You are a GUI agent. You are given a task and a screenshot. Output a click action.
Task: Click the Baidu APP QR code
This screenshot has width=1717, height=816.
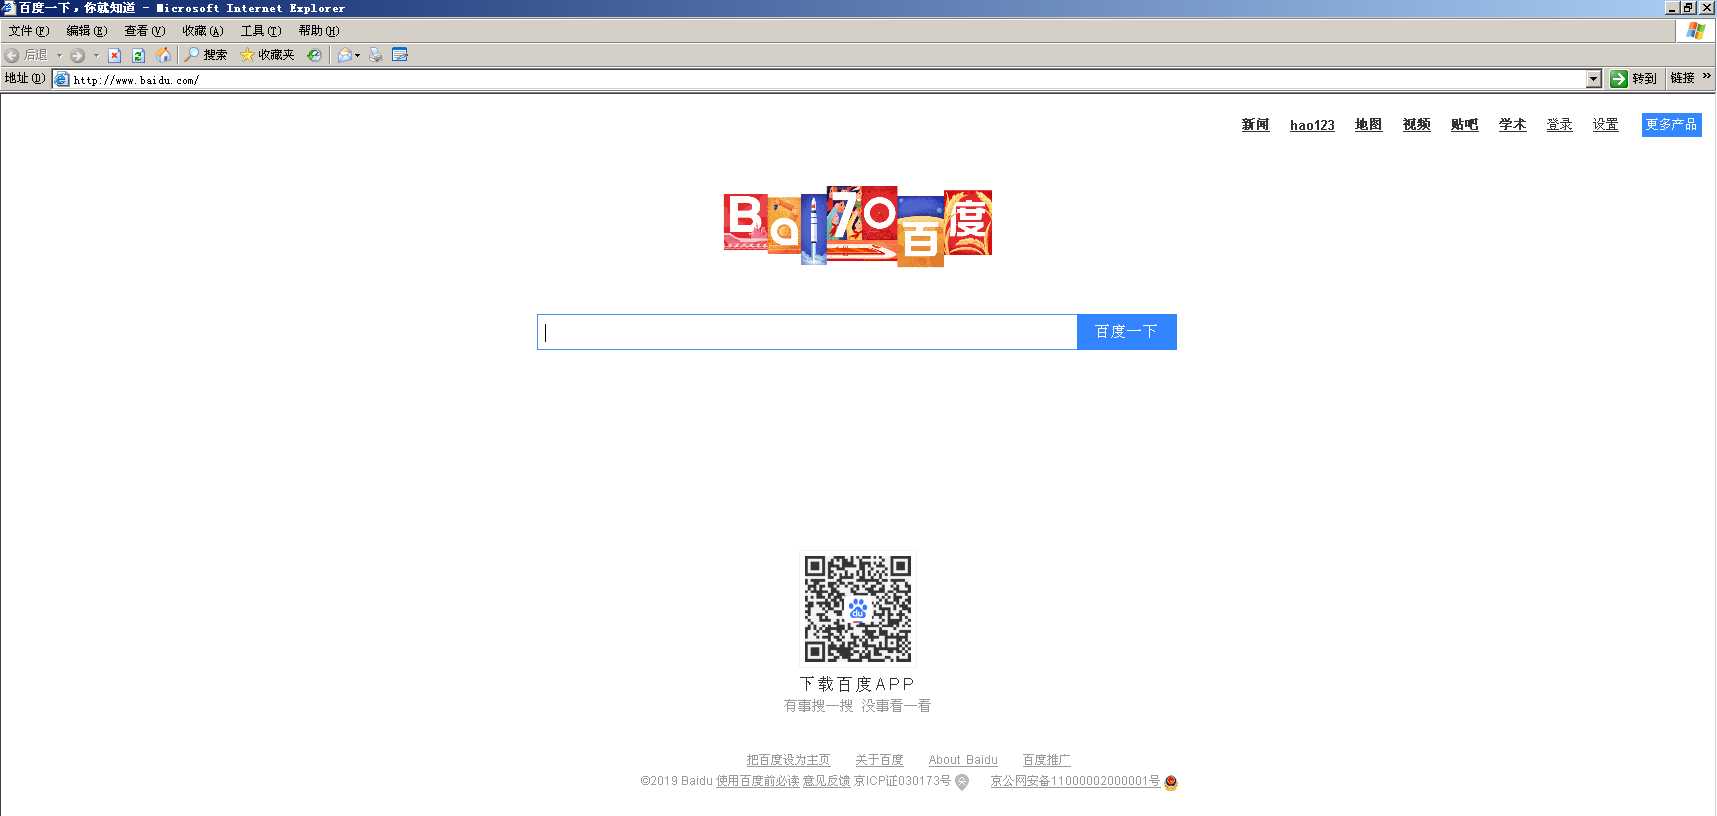[858, 609]
